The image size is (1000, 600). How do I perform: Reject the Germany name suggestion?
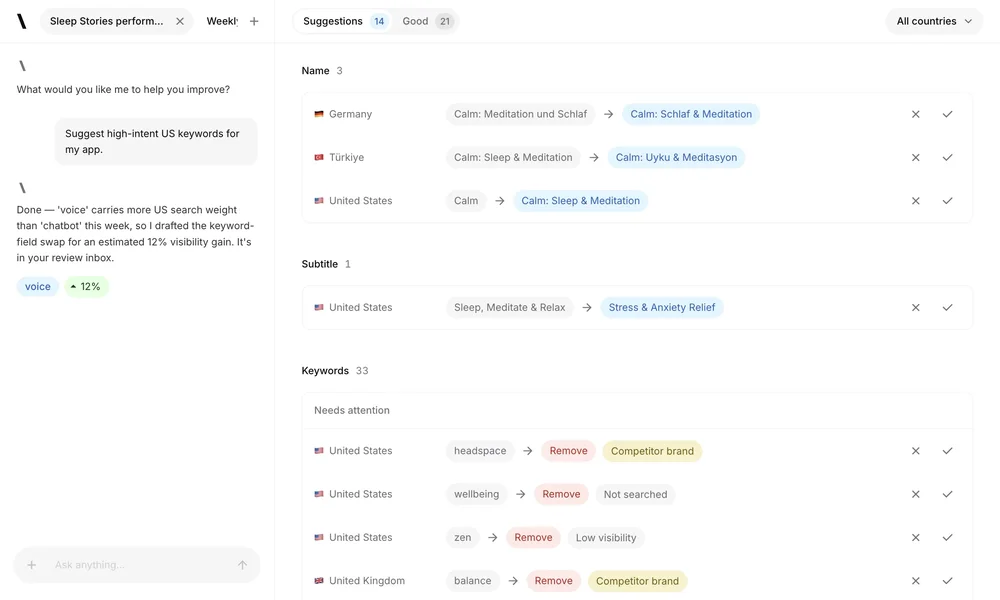click(x=915, y=114)
